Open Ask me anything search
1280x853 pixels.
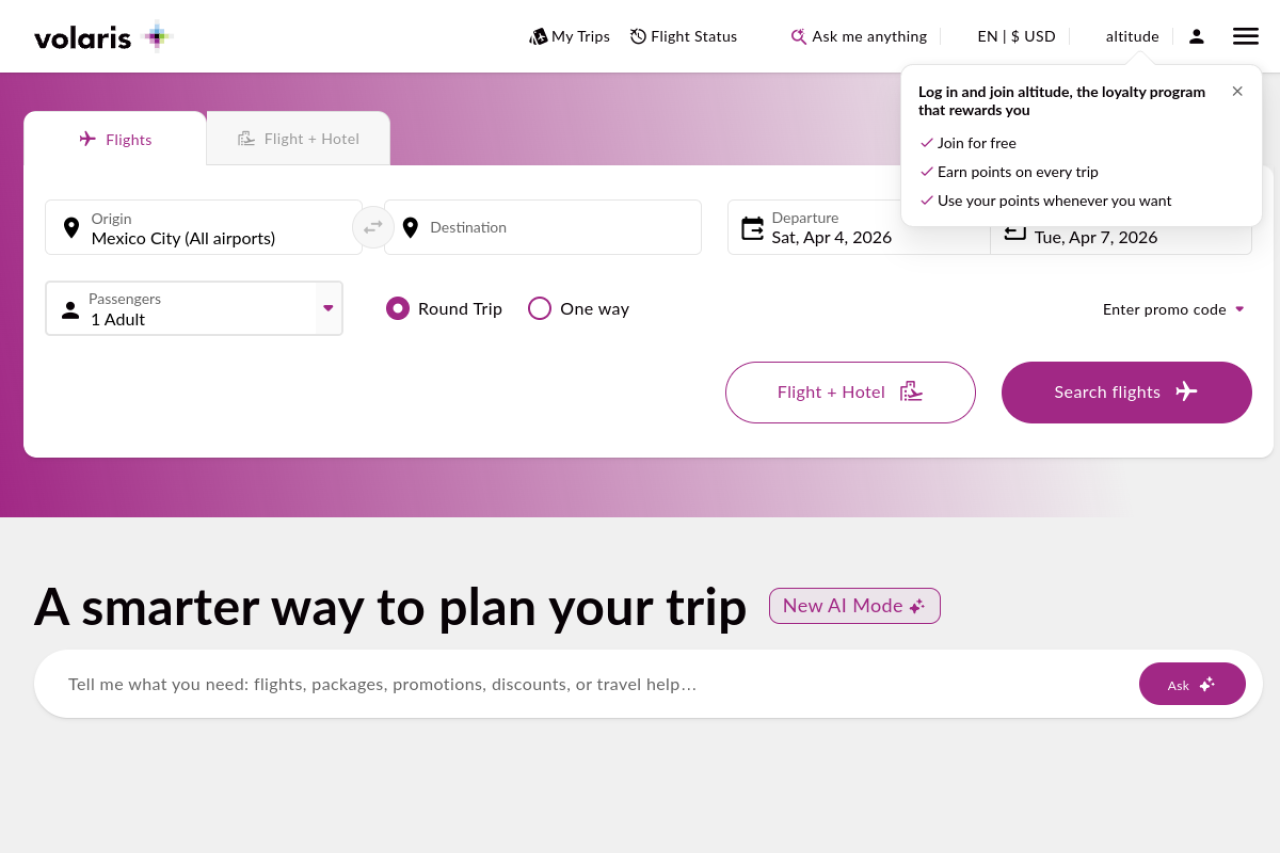click(859, 37)
